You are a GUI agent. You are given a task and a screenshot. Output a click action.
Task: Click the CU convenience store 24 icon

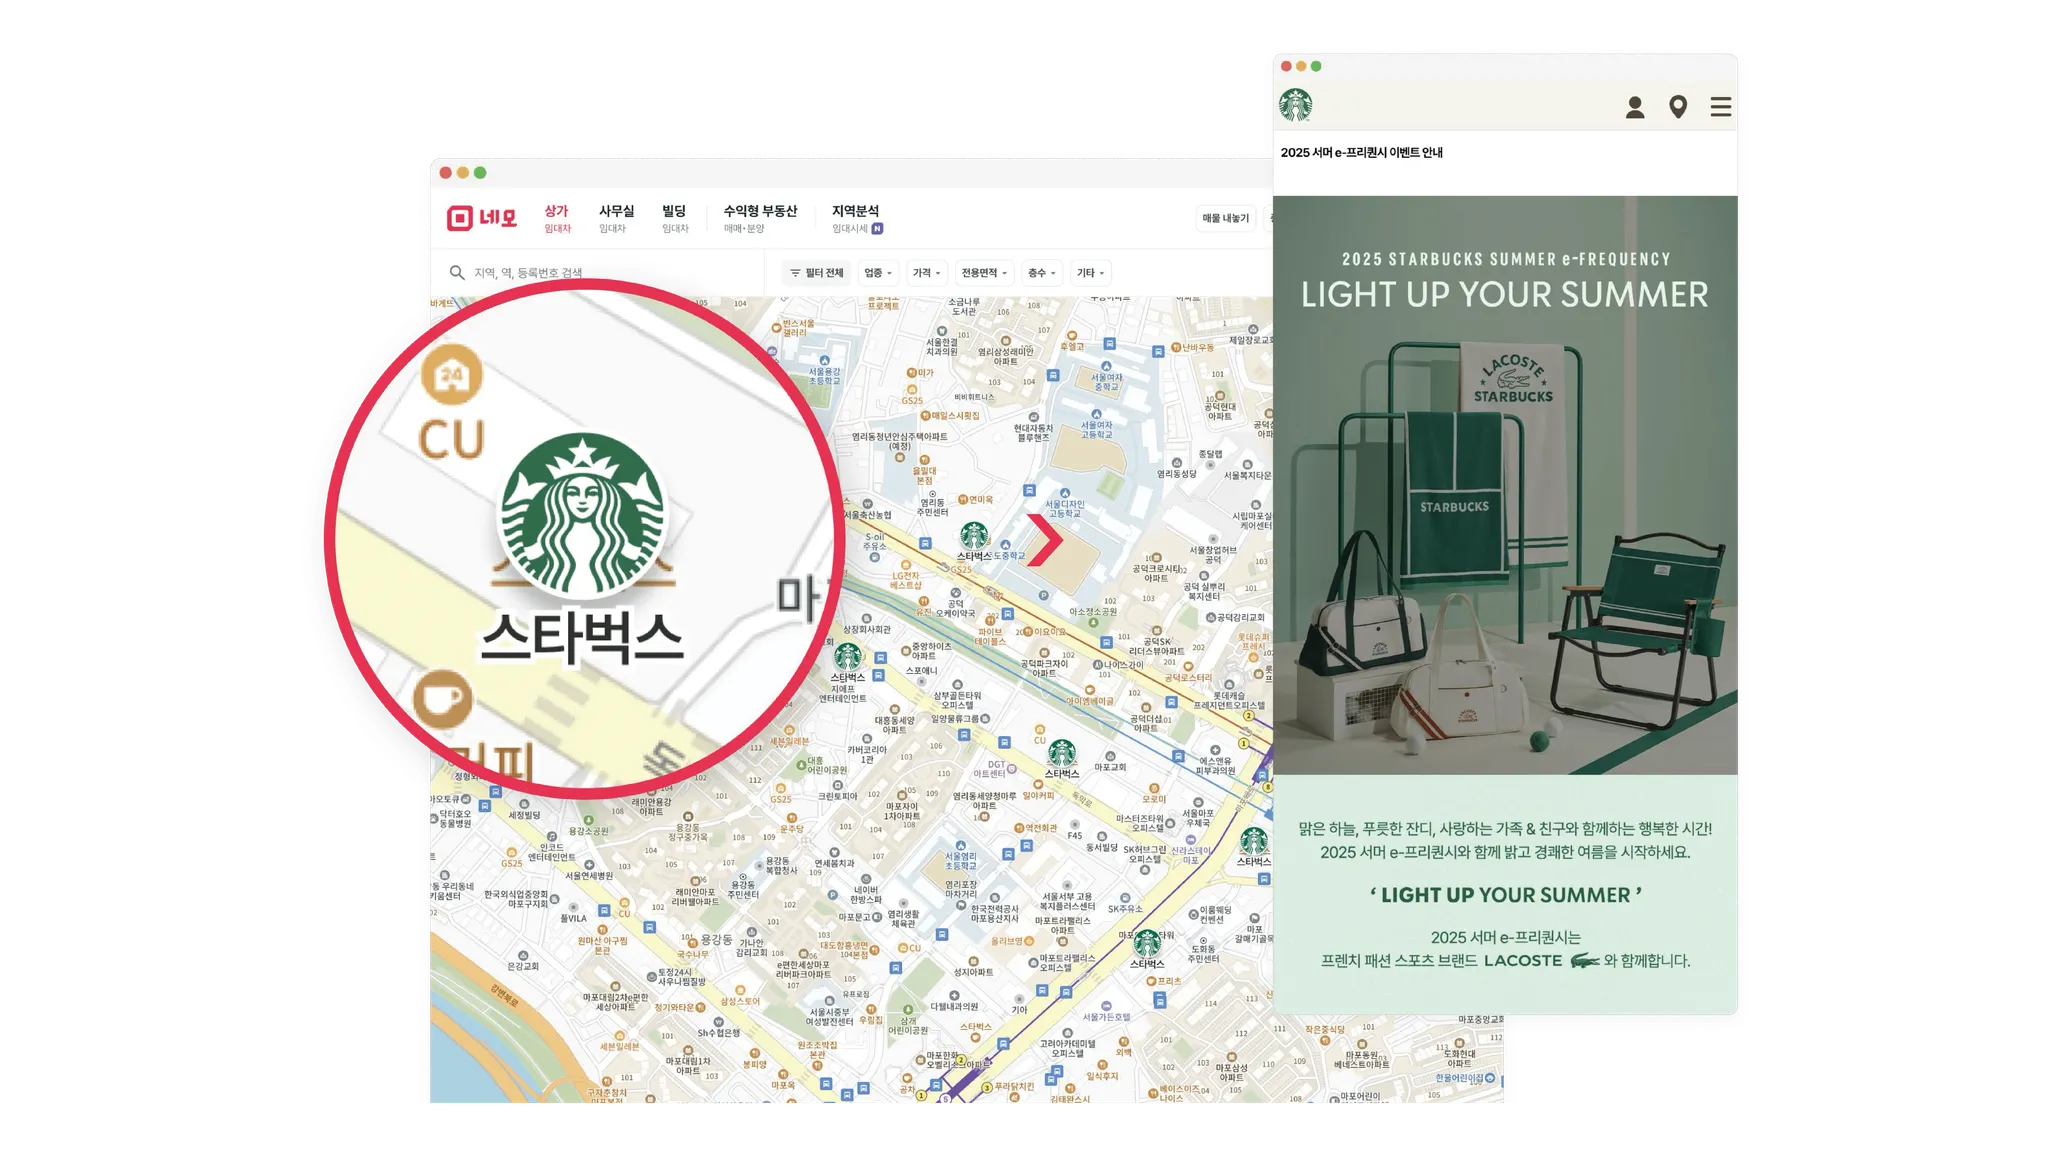click(452, 375)
